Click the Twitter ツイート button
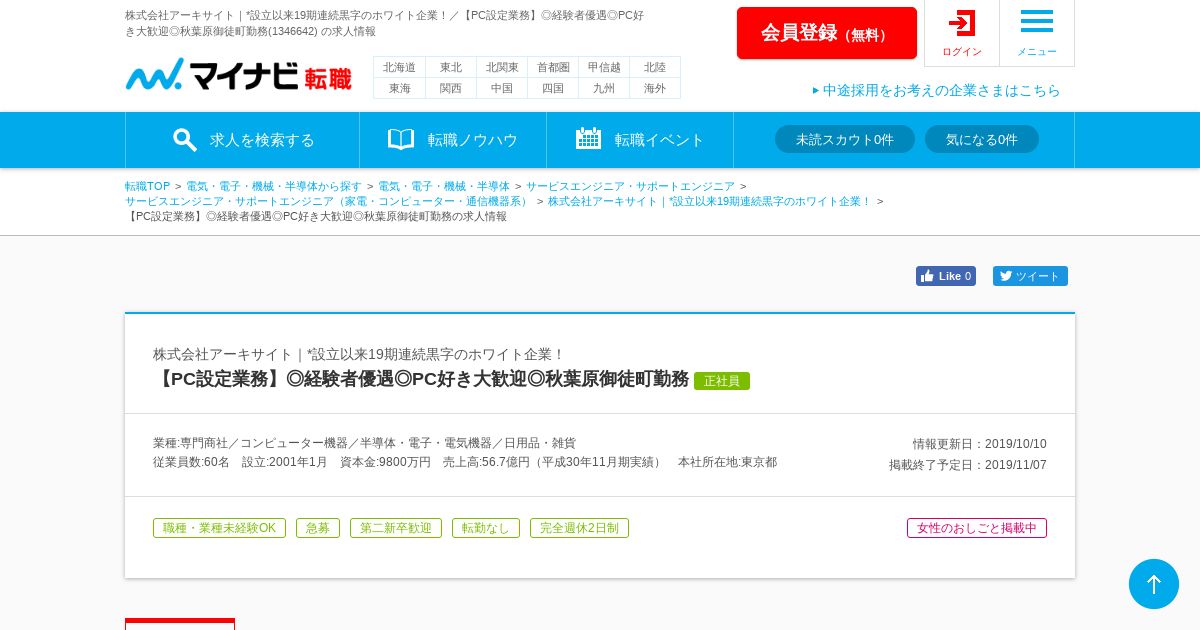This screenshot has width=1200, height=630. pos(1030,276)
